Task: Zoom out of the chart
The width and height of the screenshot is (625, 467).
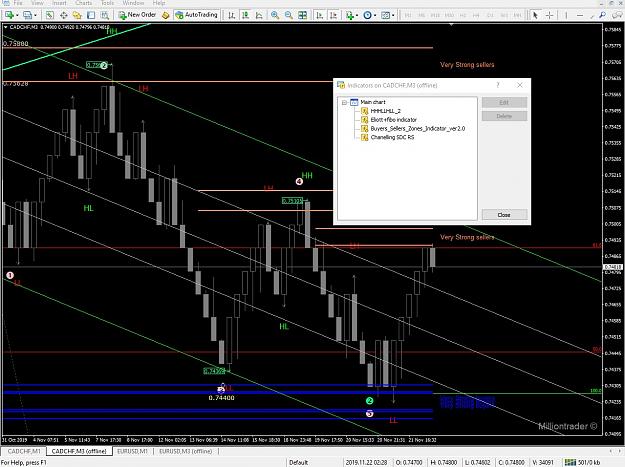Action: [289, 15]
